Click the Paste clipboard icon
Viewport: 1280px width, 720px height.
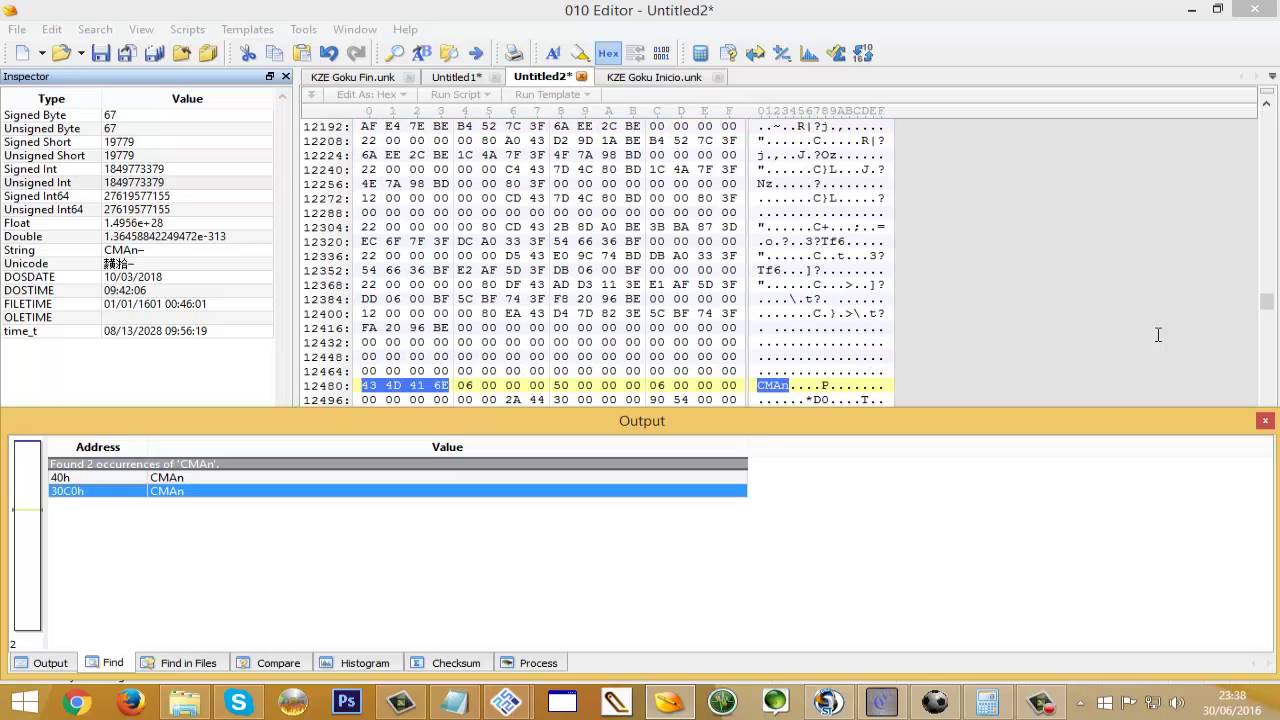point(302,53)
